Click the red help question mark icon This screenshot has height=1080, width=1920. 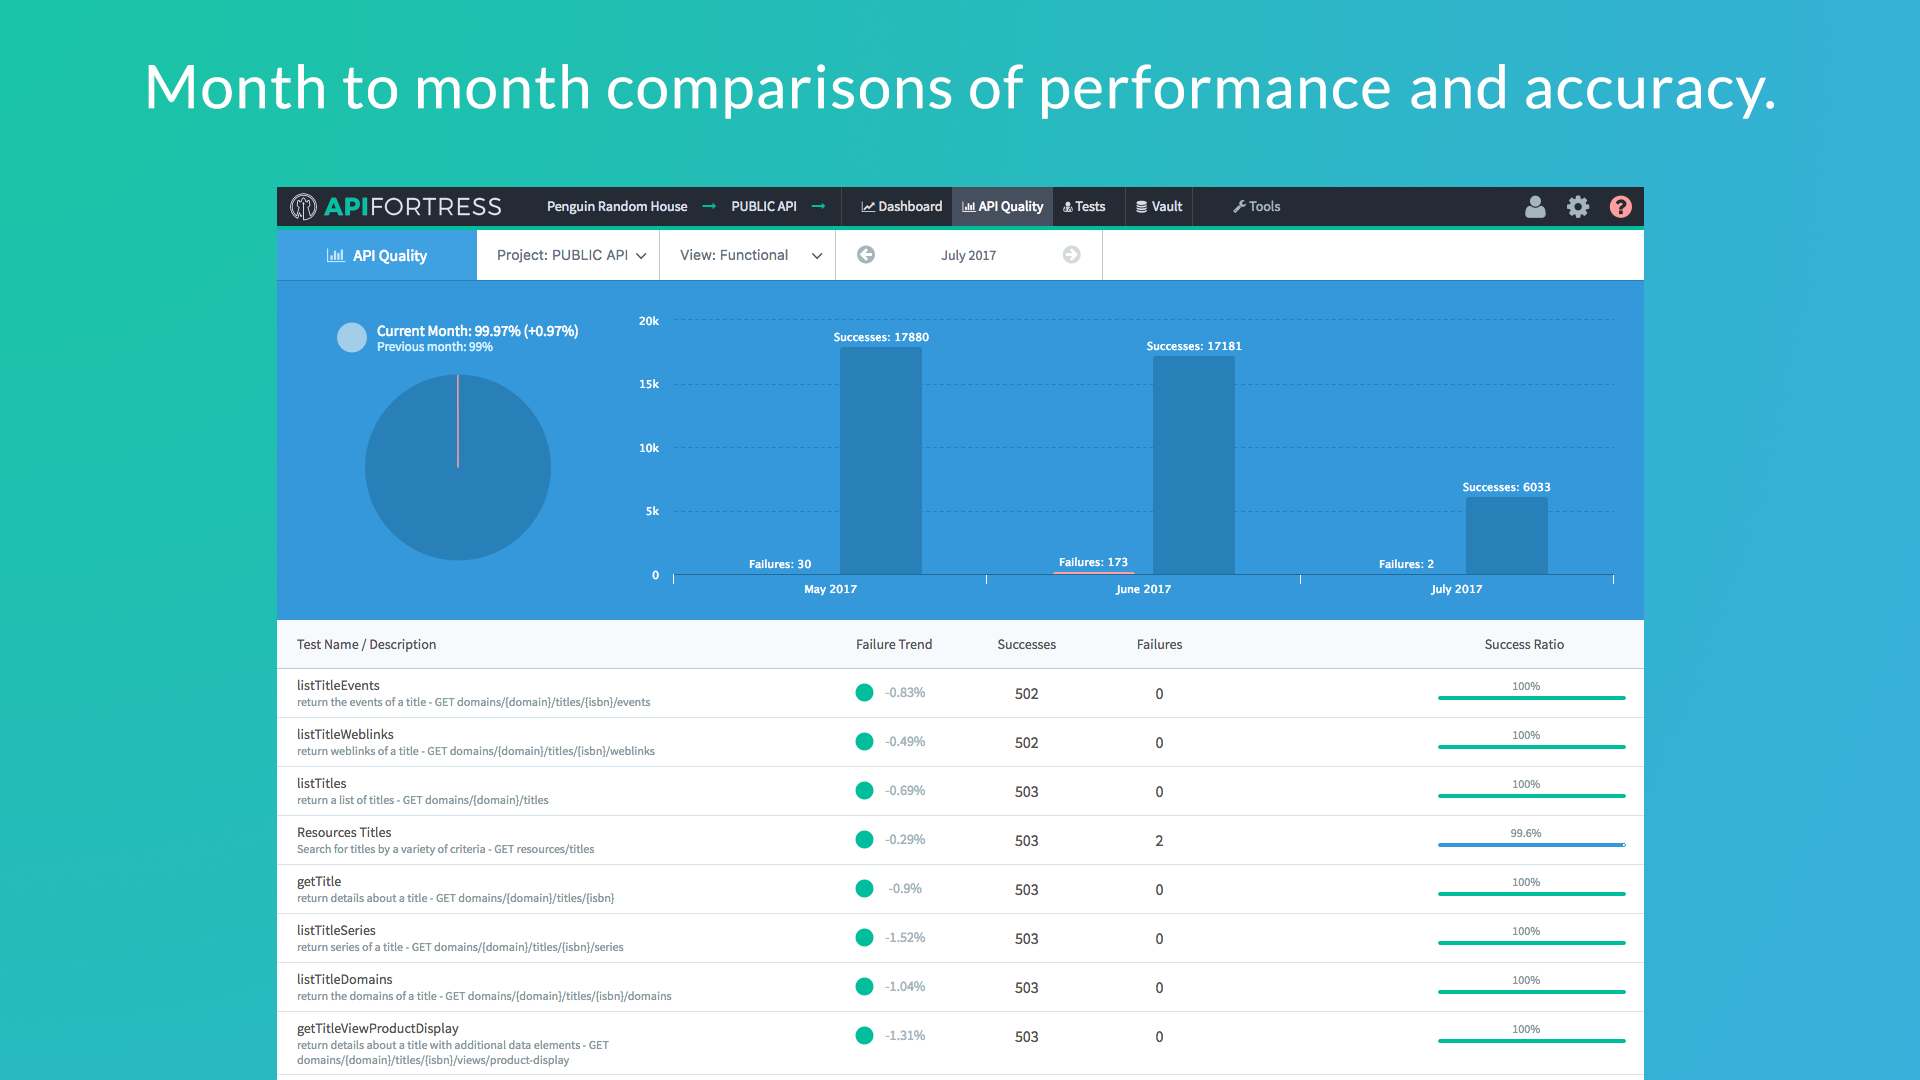[1620, 207]
